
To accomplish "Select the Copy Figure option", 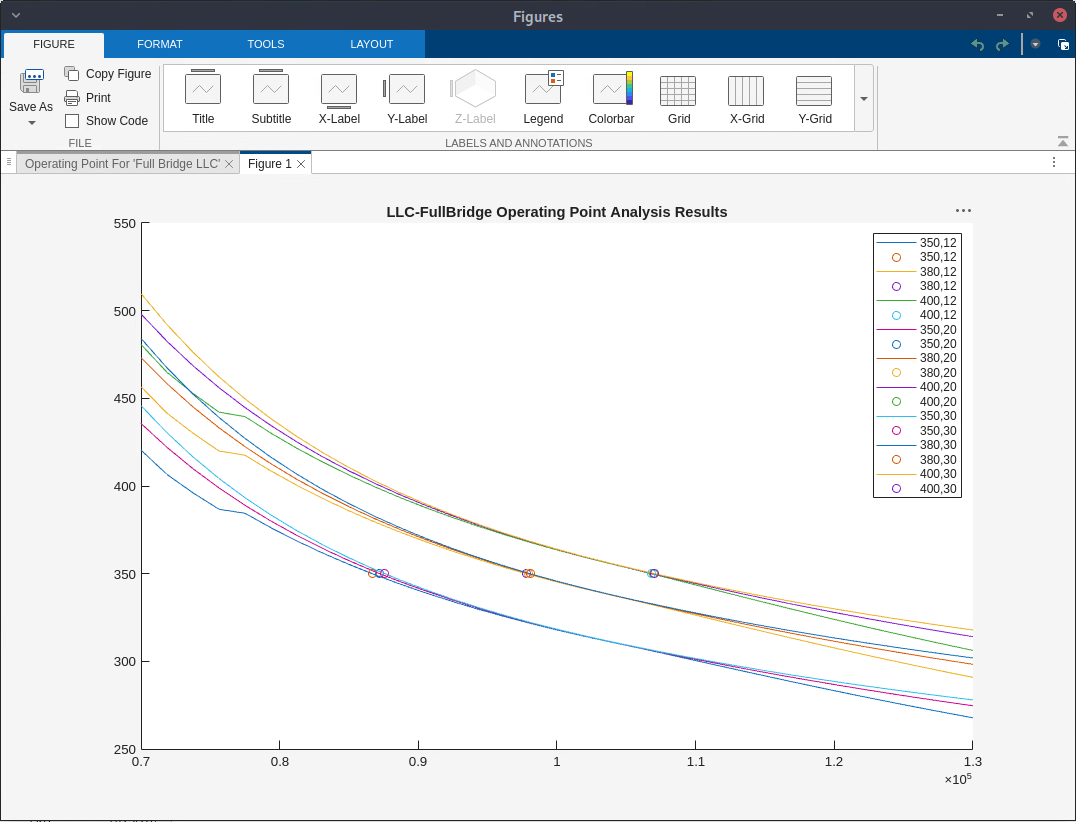I will (x=108, y=73).
